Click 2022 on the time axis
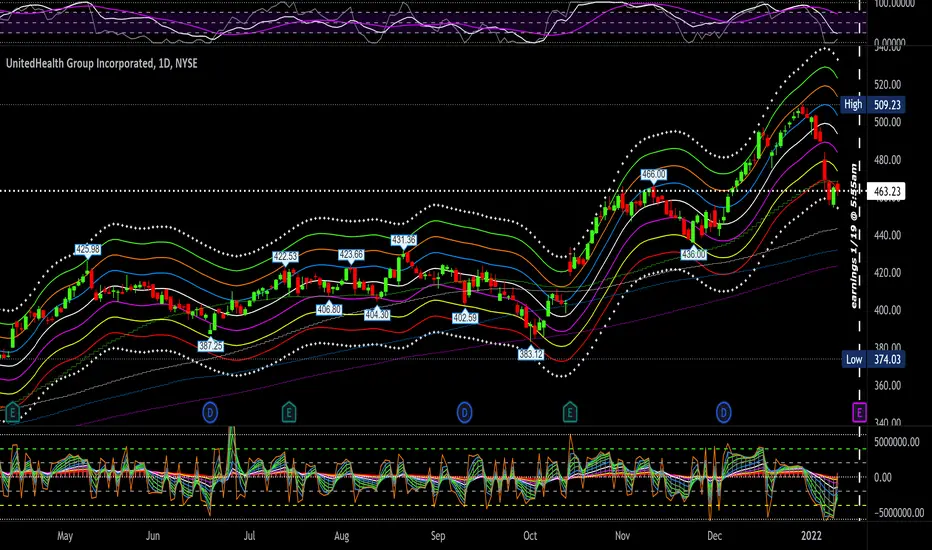 click(x=811, y=536)
